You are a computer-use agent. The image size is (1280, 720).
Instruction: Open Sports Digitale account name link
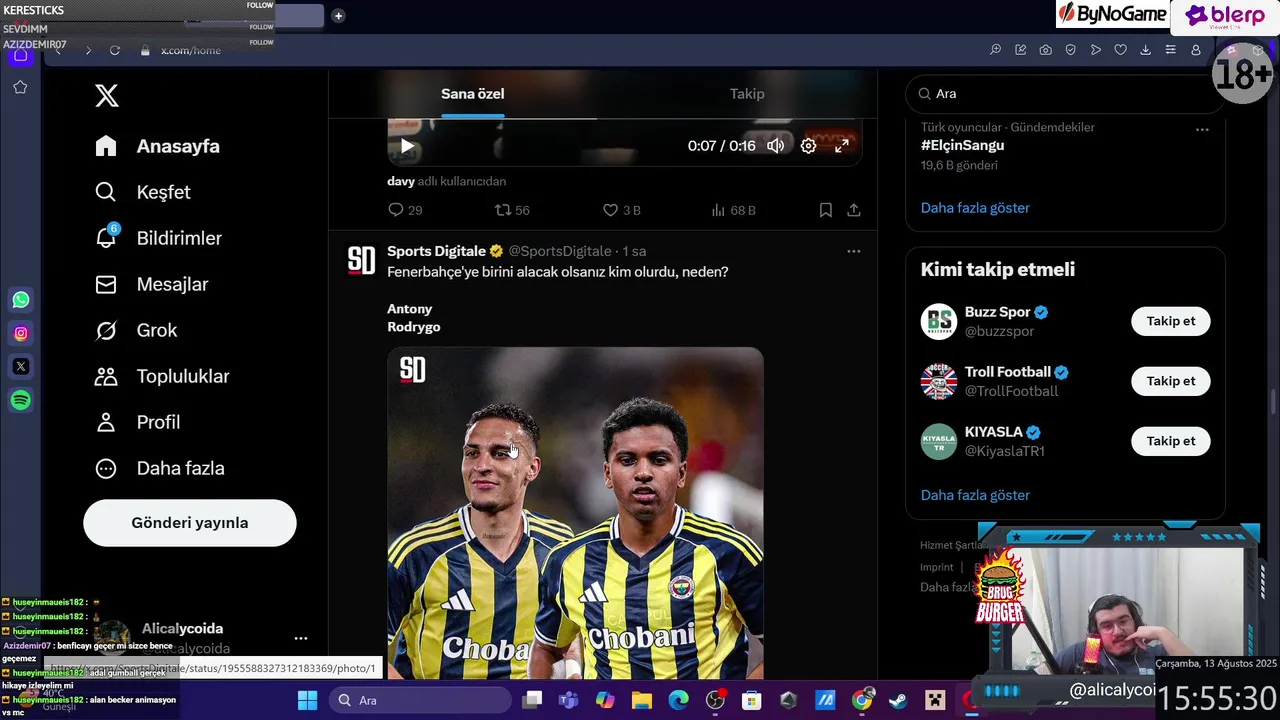pos(437,251)
